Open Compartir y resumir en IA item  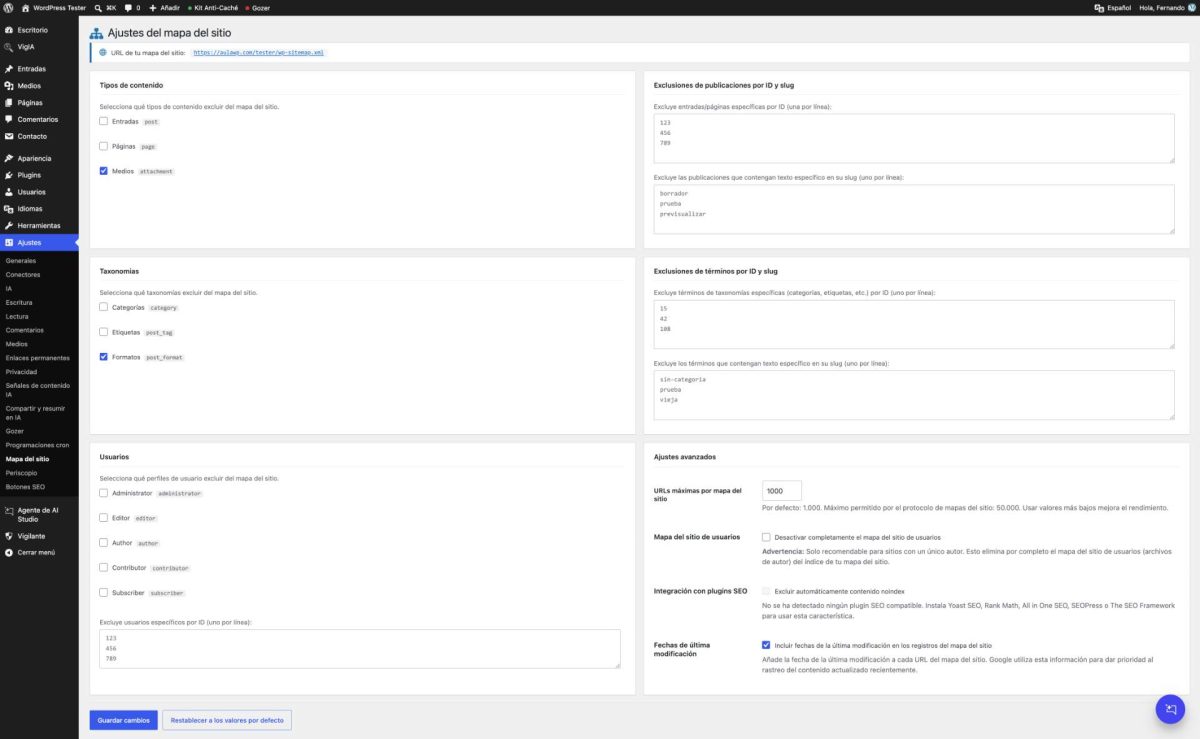(36, 413)
